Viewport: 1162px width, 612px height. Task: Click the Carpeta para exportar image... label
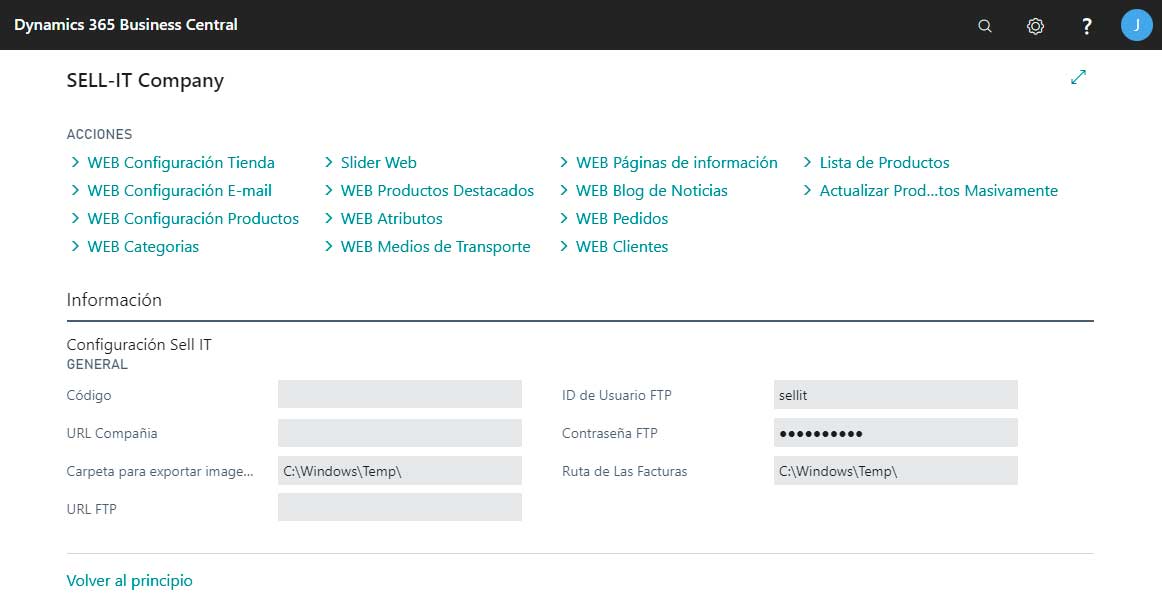tap(160, 471)
